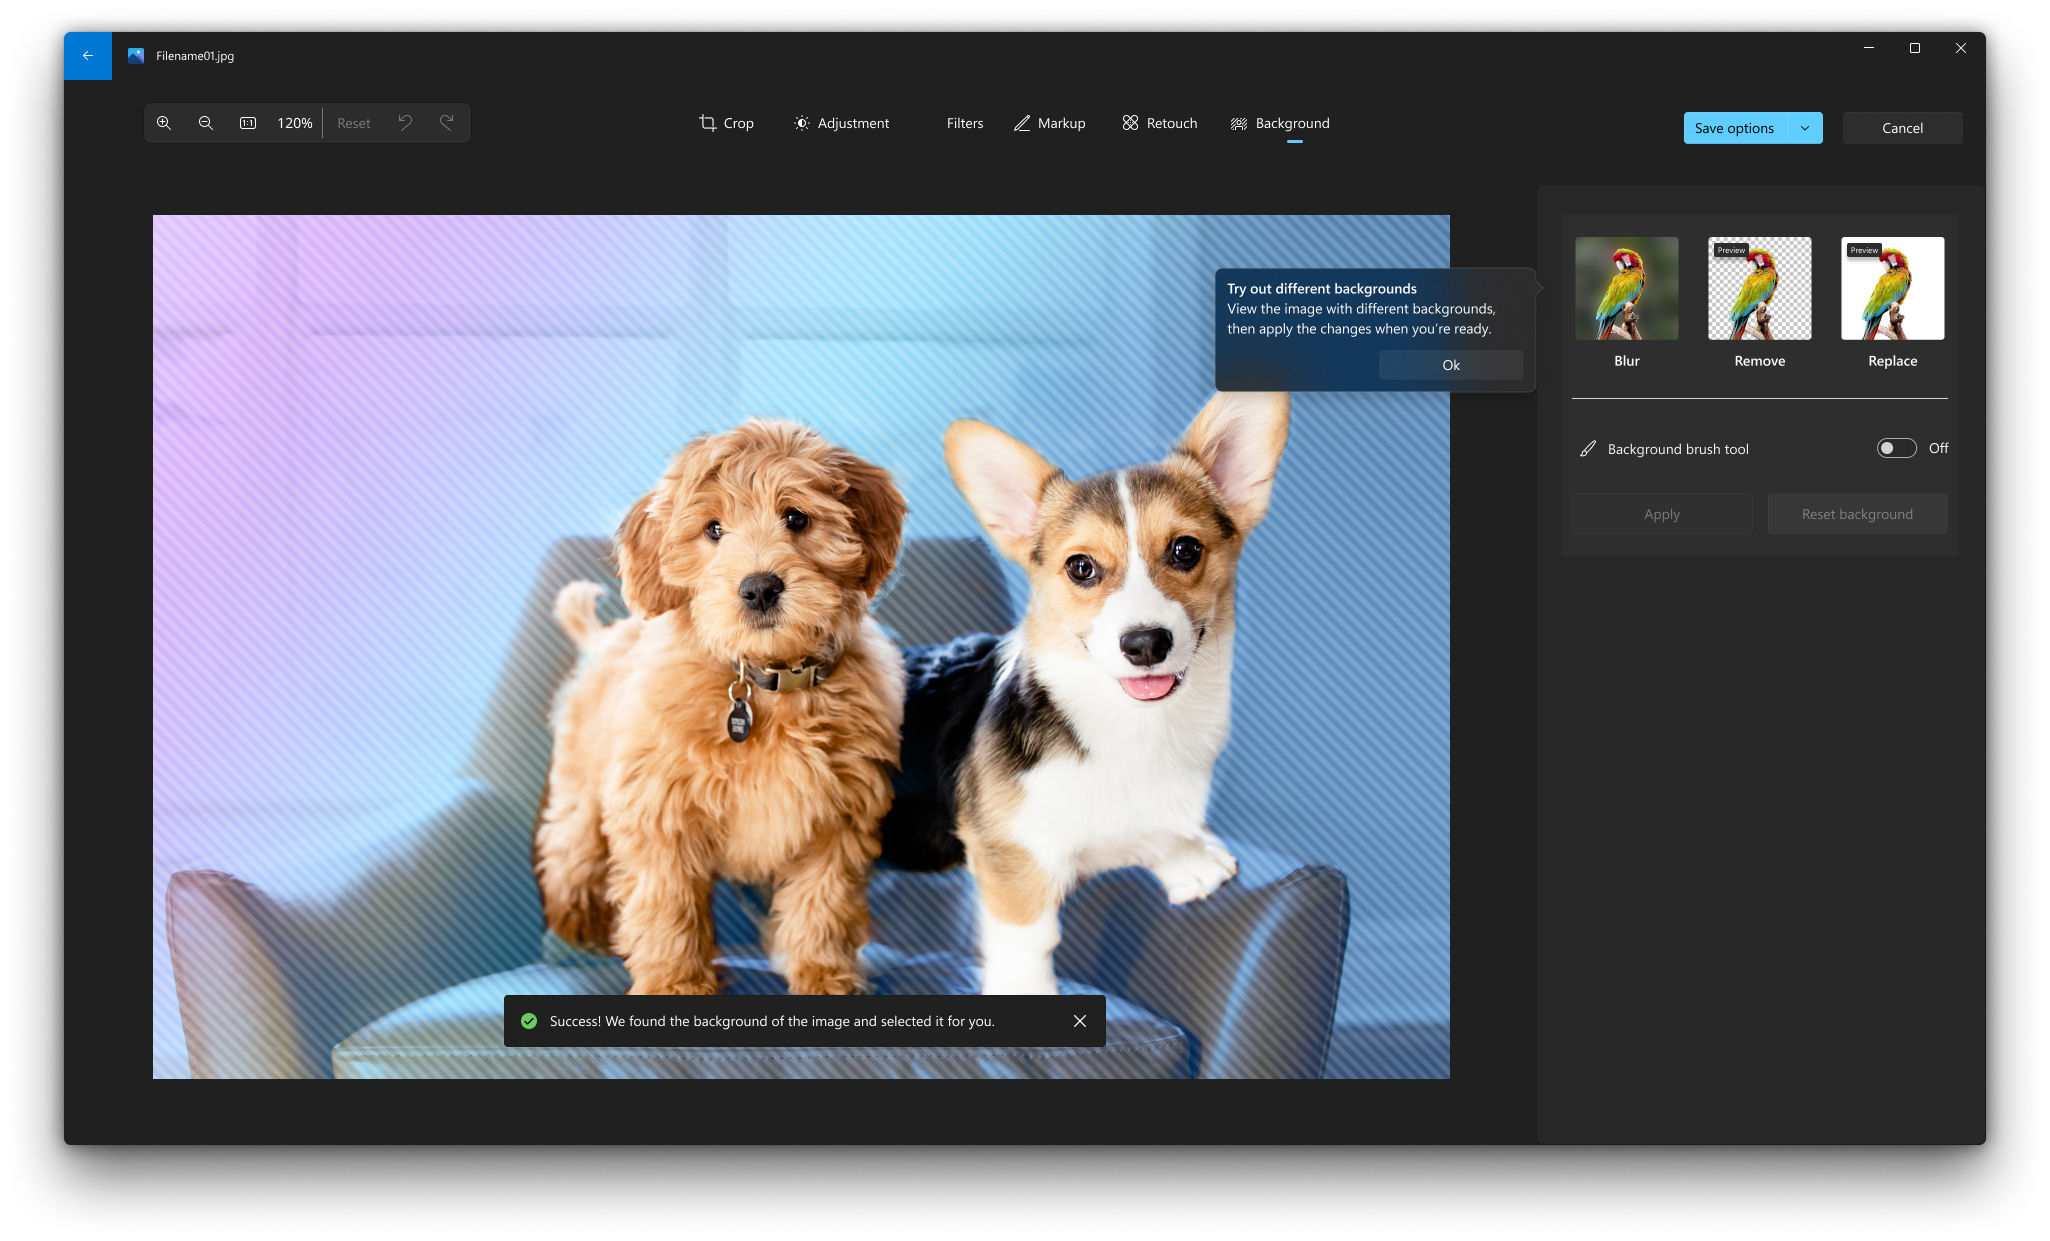Dismiss the tooltip with Ok
This screenshot has width=2050, height=1241.
[1450, 365]
